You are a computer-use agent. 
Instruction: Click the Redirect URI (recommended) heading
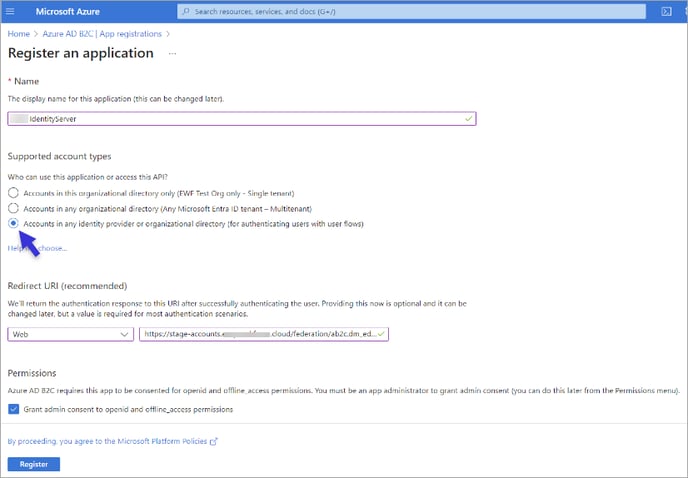(67, 286)
